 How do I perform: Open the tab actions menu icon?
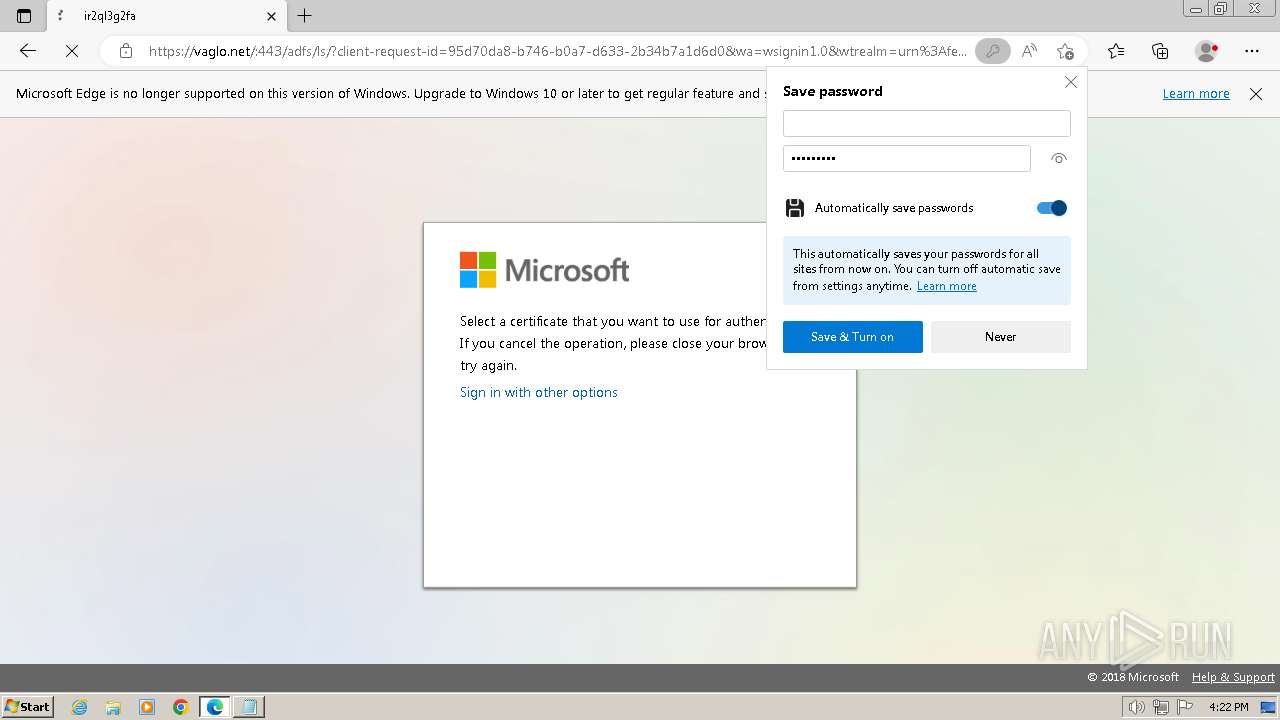(24, 16)
